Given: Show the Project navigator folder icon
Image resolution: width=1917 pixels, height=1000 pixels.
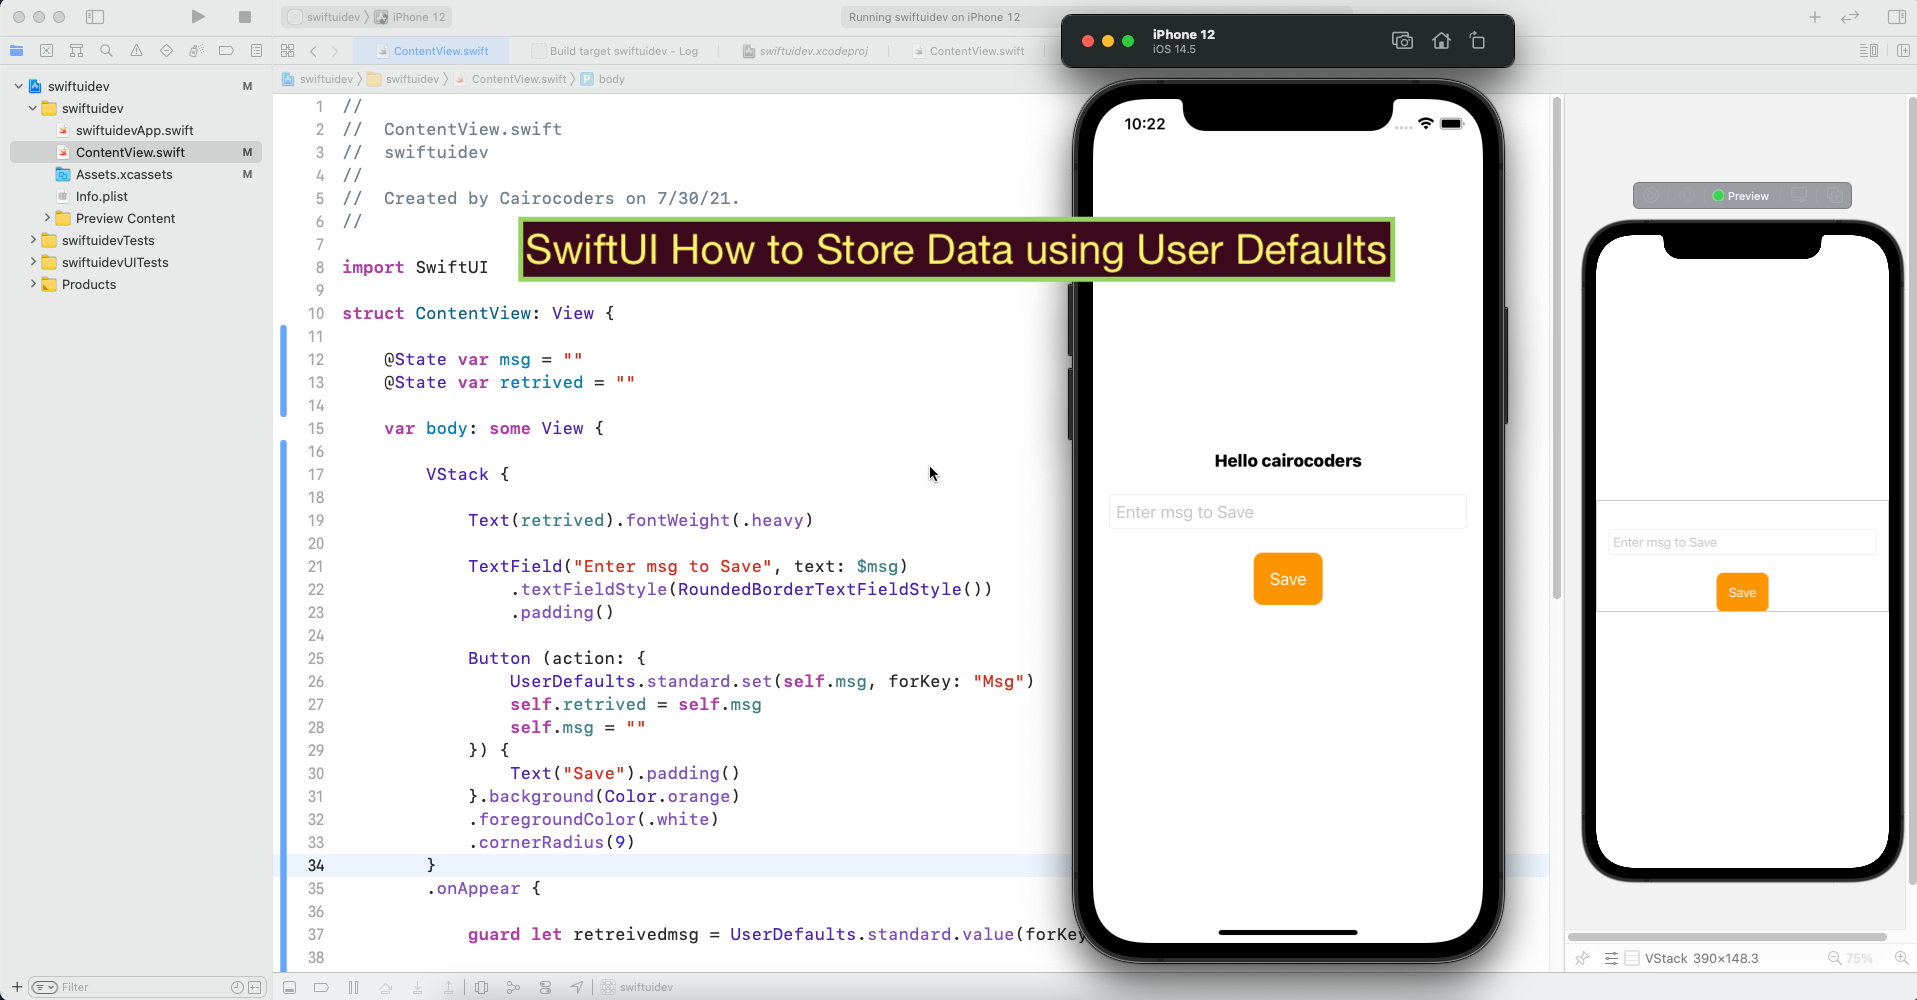Looking at the screenshot, I should (x=16, y=51).
